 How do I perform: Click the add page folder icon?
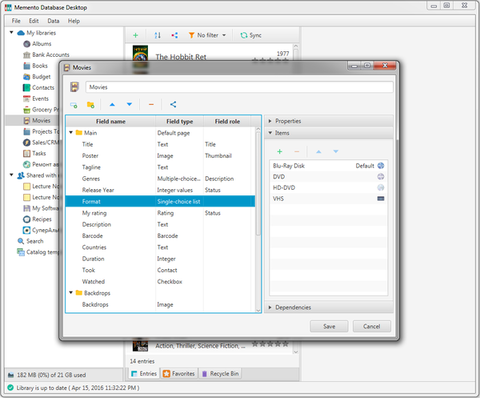coord(90,105)
